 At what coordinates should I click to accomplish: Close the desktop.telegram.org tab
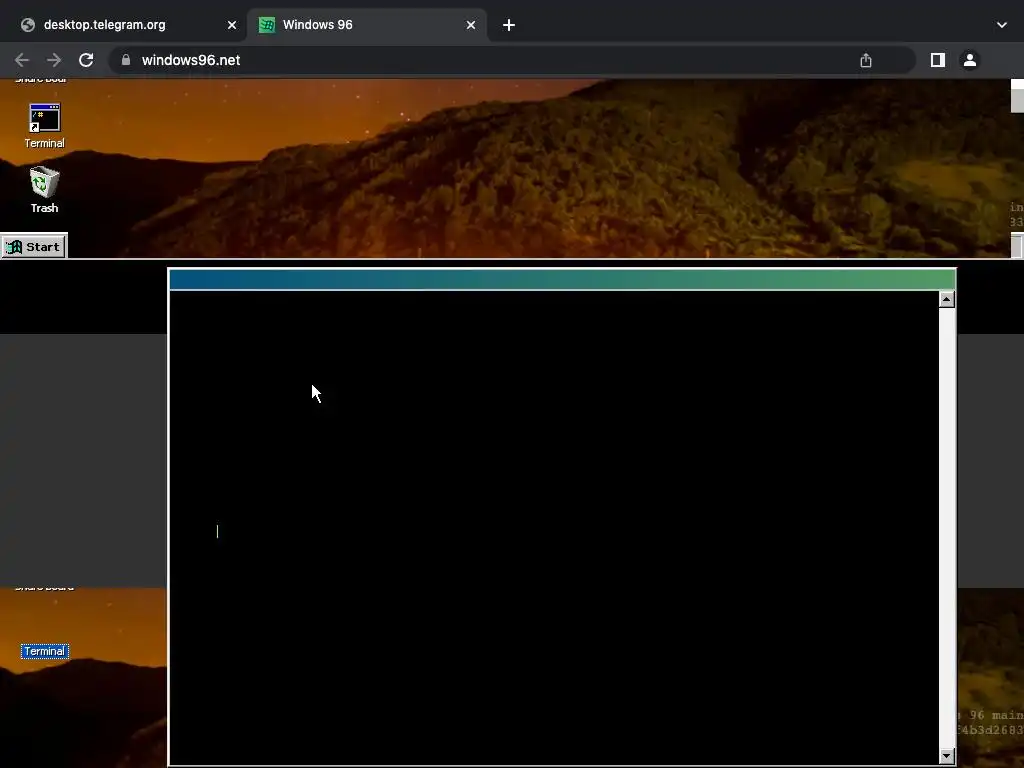pyautogui.click(x=232, y=25)
